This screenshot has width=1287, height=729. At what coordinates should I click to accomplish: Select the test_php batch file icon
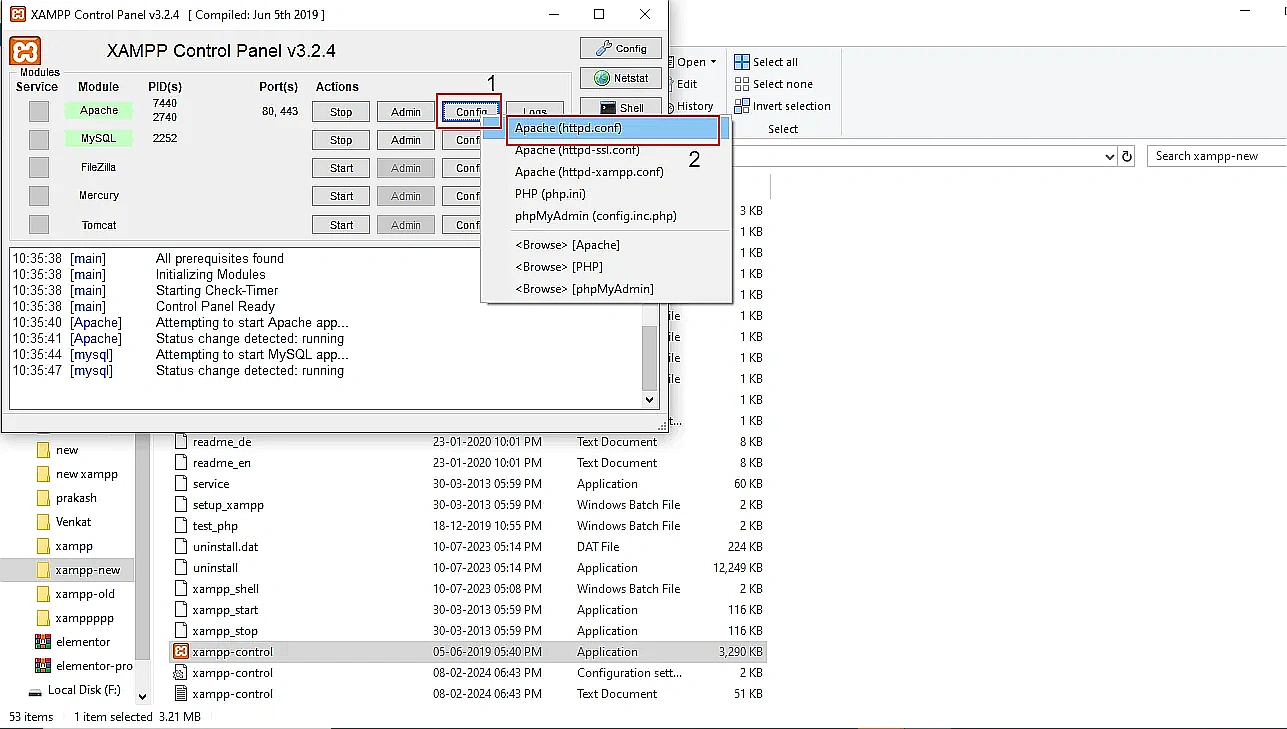(181, 526)
